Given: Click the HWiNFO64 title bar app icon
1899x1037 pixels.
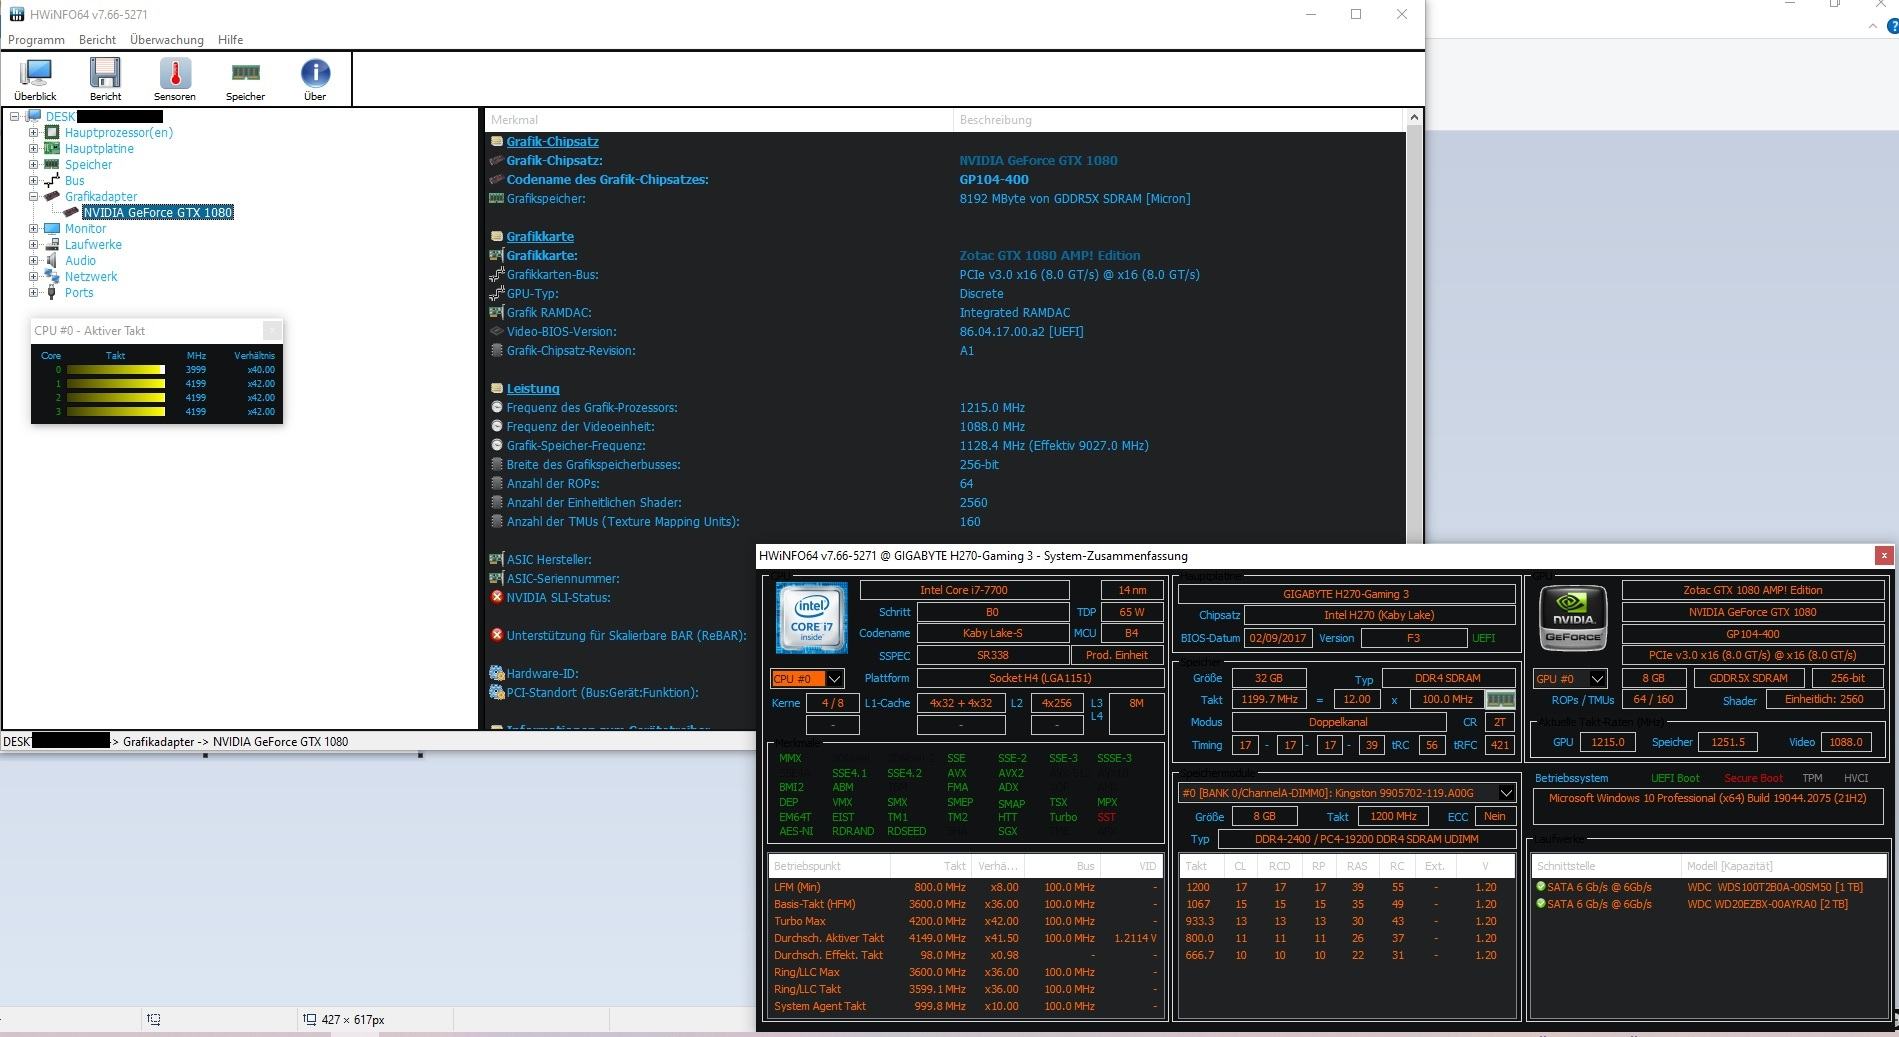Looking at the screenshot, I should coord(17,14).
